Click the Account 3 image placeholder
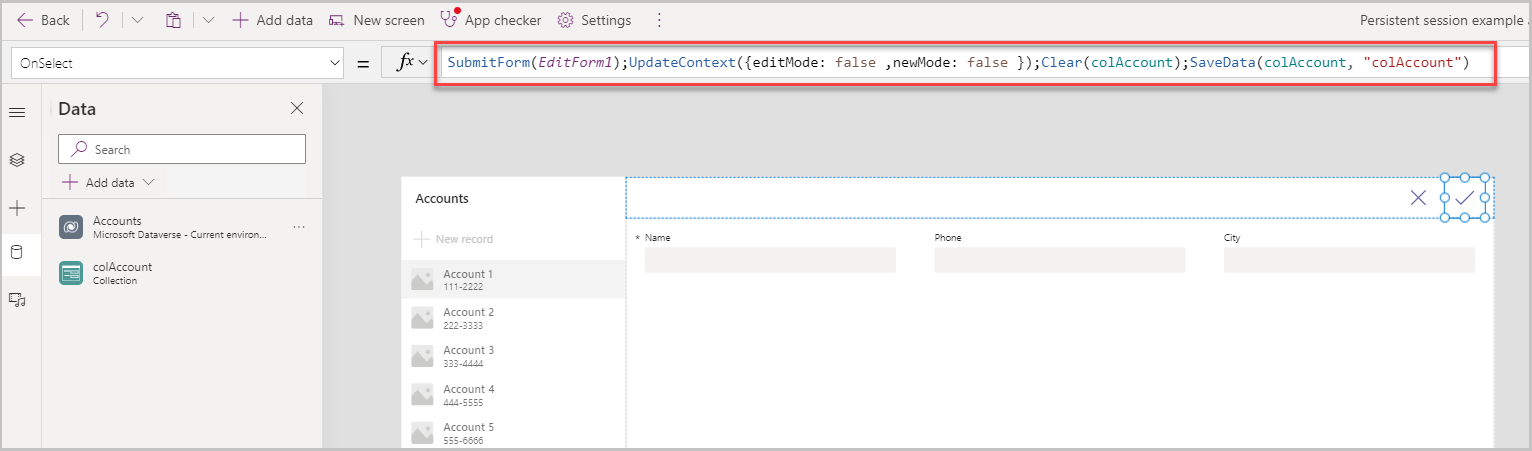 click(x=422, y=356)
